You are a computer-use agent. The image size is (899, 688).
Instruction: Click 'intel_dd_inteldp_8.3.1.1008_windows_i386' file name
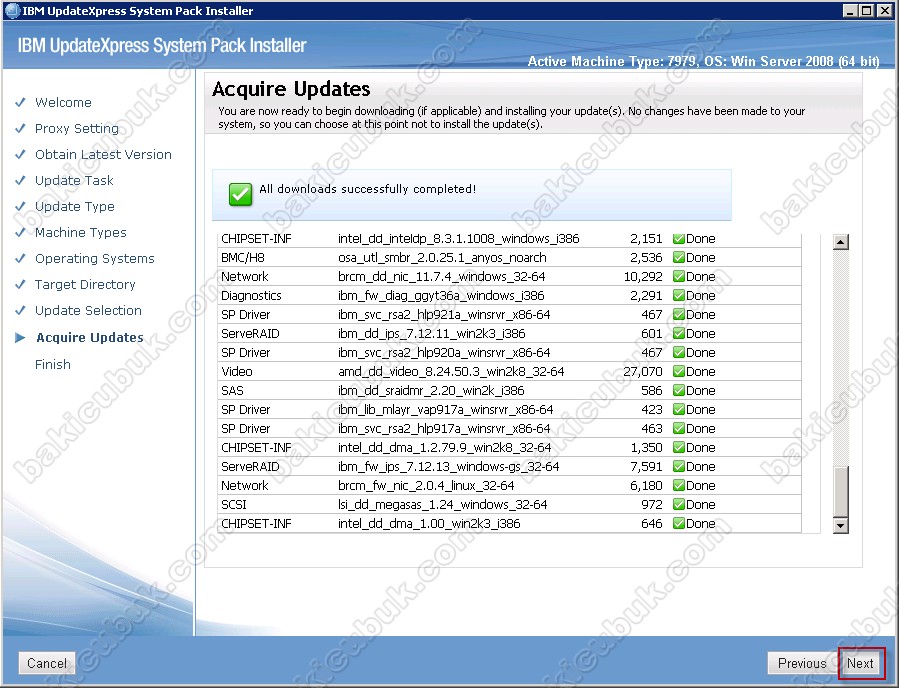click(x=459, y=239)
